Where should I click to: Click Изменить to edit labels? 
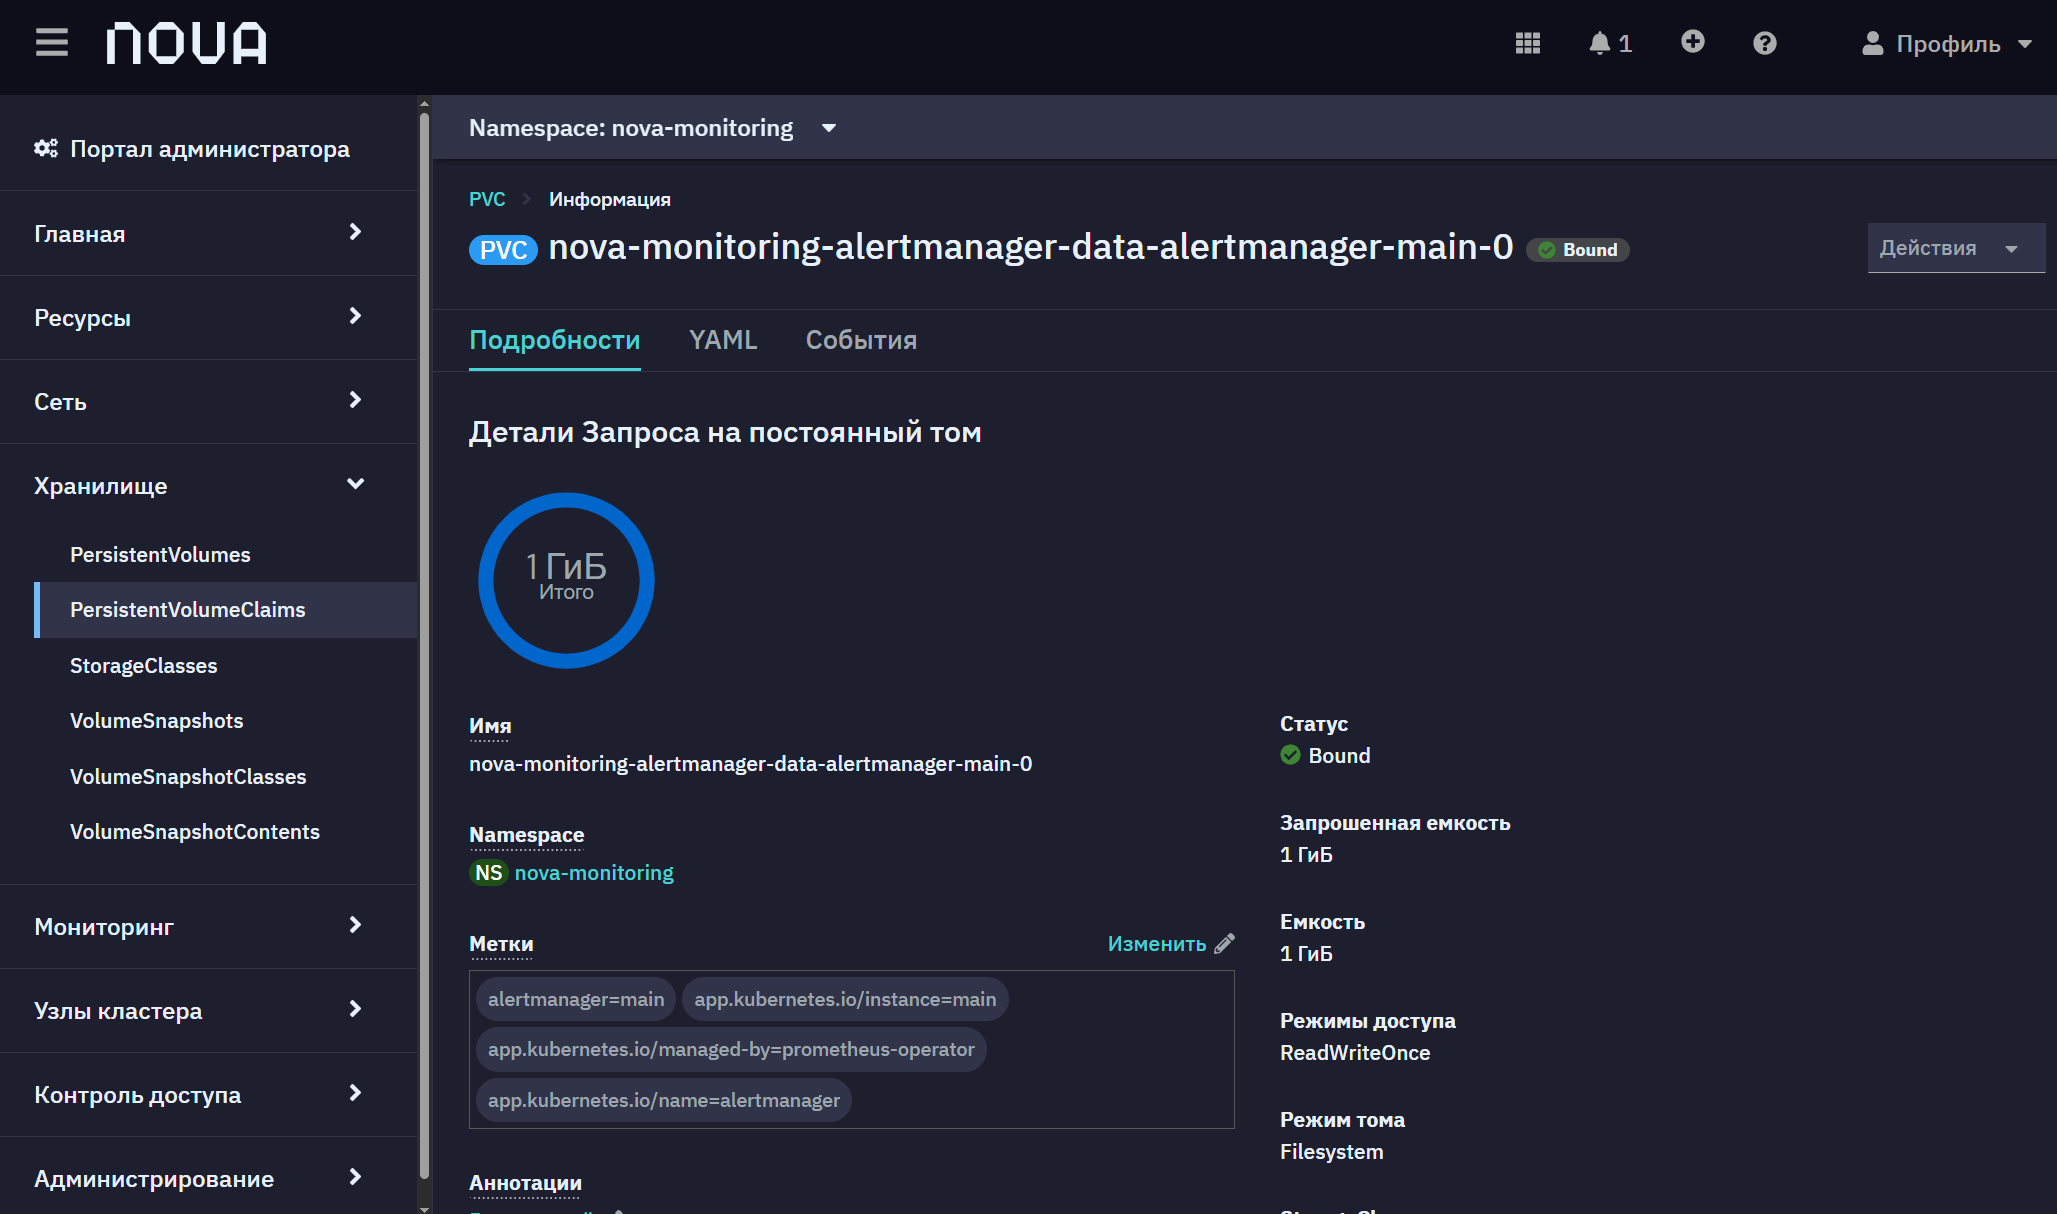(x=1157, y=943)
